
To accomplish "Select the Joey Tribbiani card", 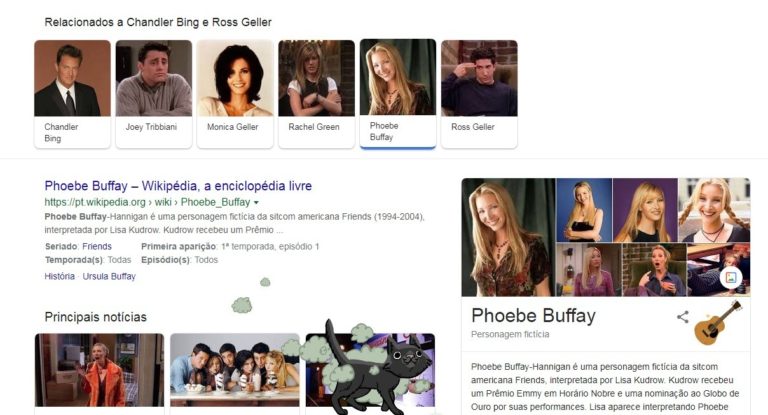I will (x=154, y=94).
